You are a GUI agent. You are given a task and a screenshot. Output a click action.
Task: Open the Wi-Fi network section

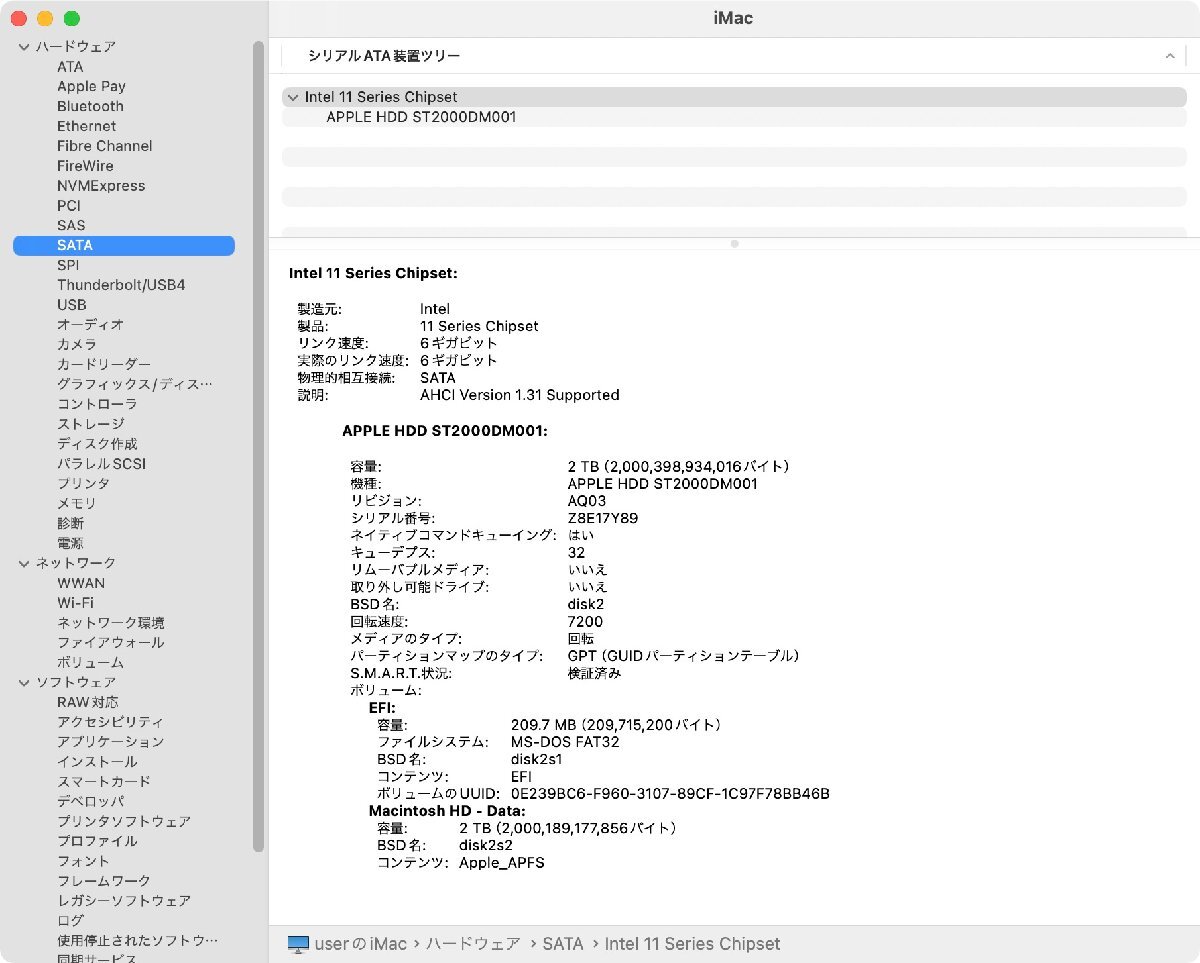pos(75,603)
